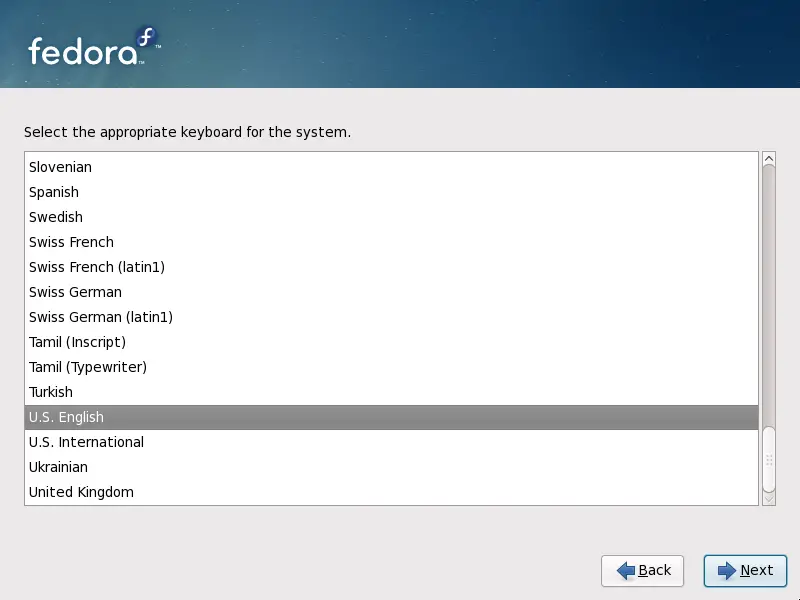Screen dimensions: 800x600
Task: Select the Swiss German layout
Action: tap(75, 292)
